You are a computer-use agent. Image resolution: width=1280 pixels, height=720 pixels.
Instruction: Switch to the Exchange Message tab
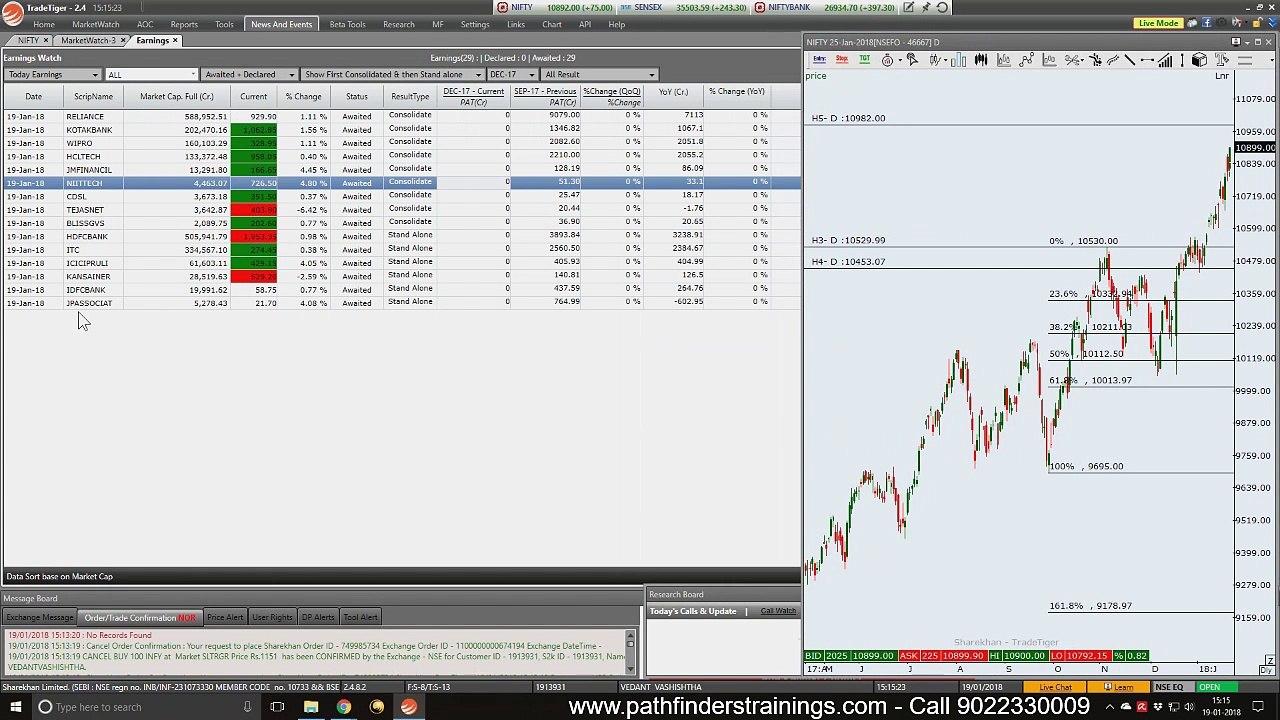tap(39, 617)
